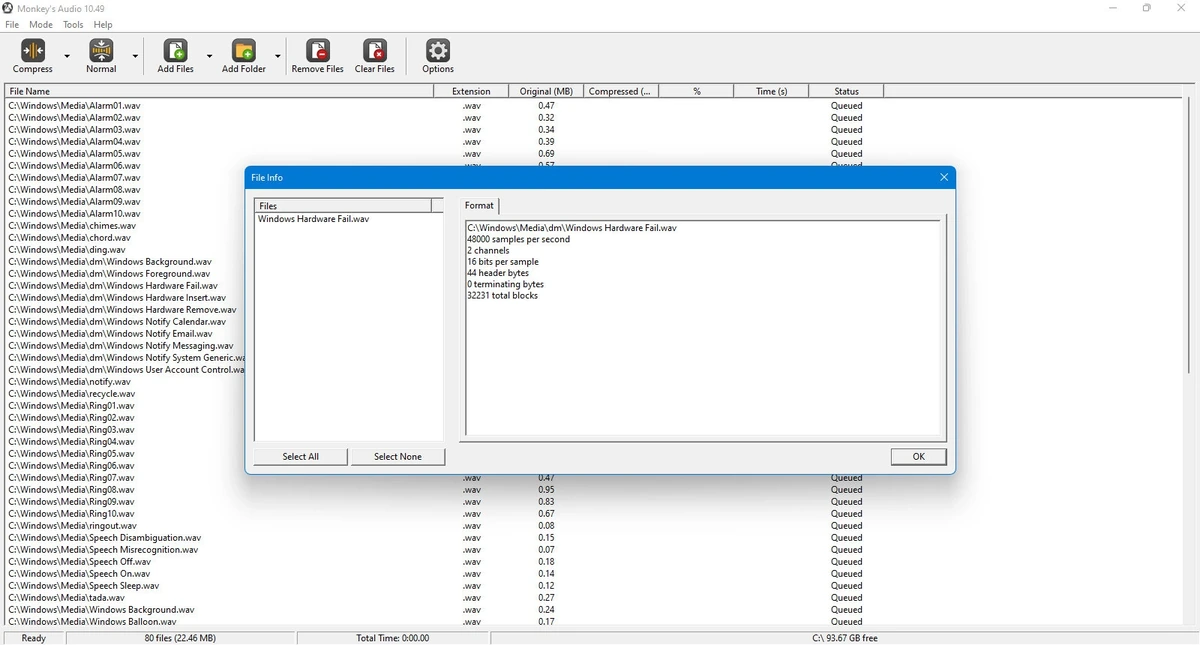Open the File menu
The width and height of the screenshot is (1200, 645).
12,24
